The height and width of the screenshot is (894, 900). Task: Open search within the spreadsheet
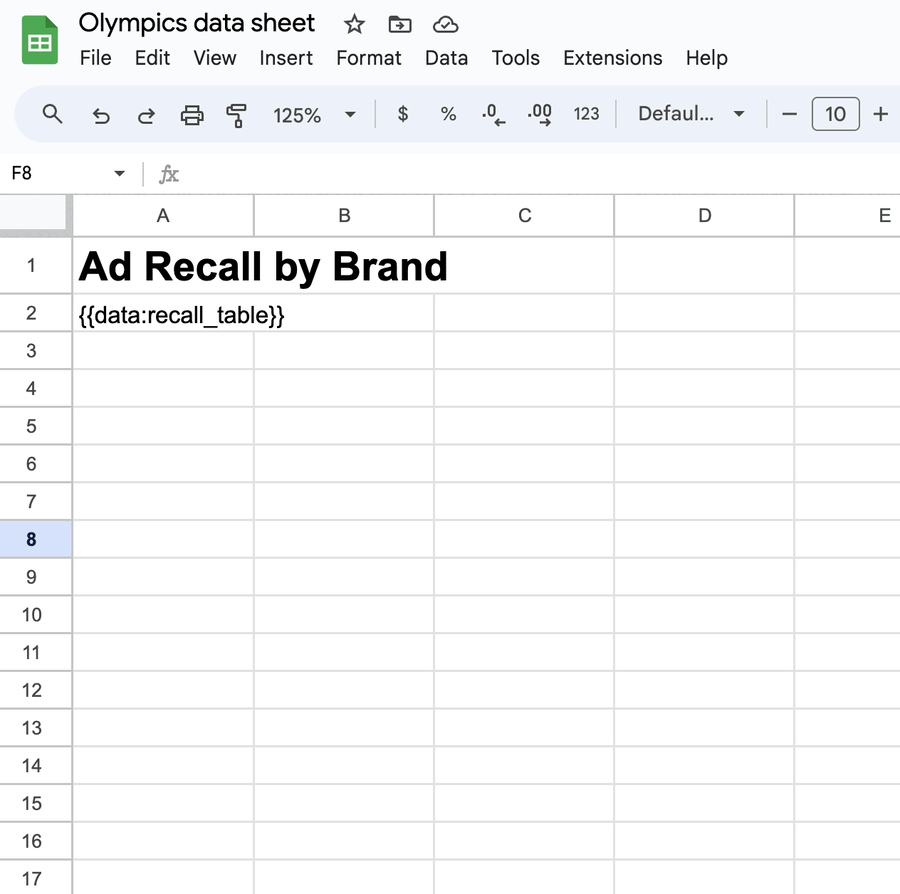[52, 114]
